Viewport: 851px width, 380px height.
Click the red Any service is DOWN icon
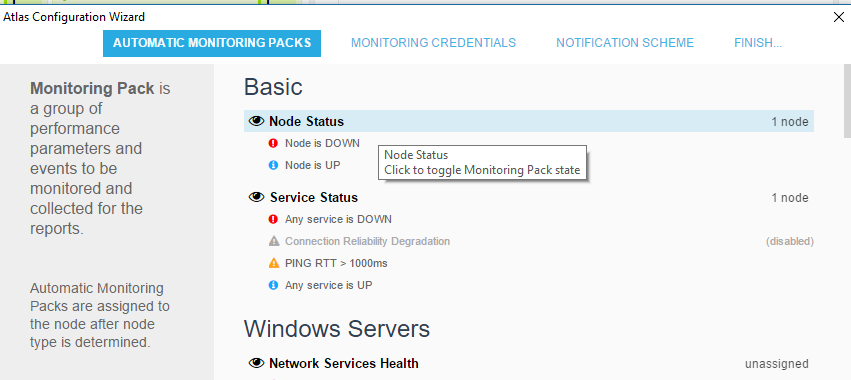pos(274,219)
